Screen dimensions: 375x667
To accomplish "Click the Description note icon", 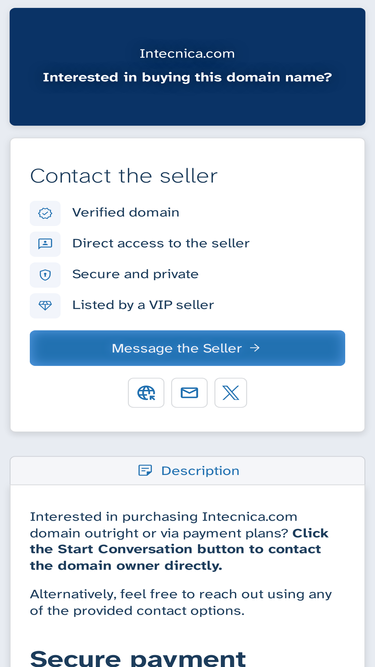I will [x=145, y=470].
